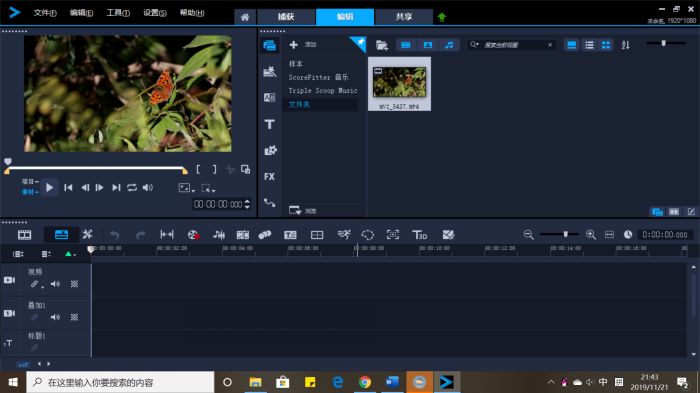Open the customize toolbar tools icon
The width and height of the screenshot is (700, 393).
88,234
